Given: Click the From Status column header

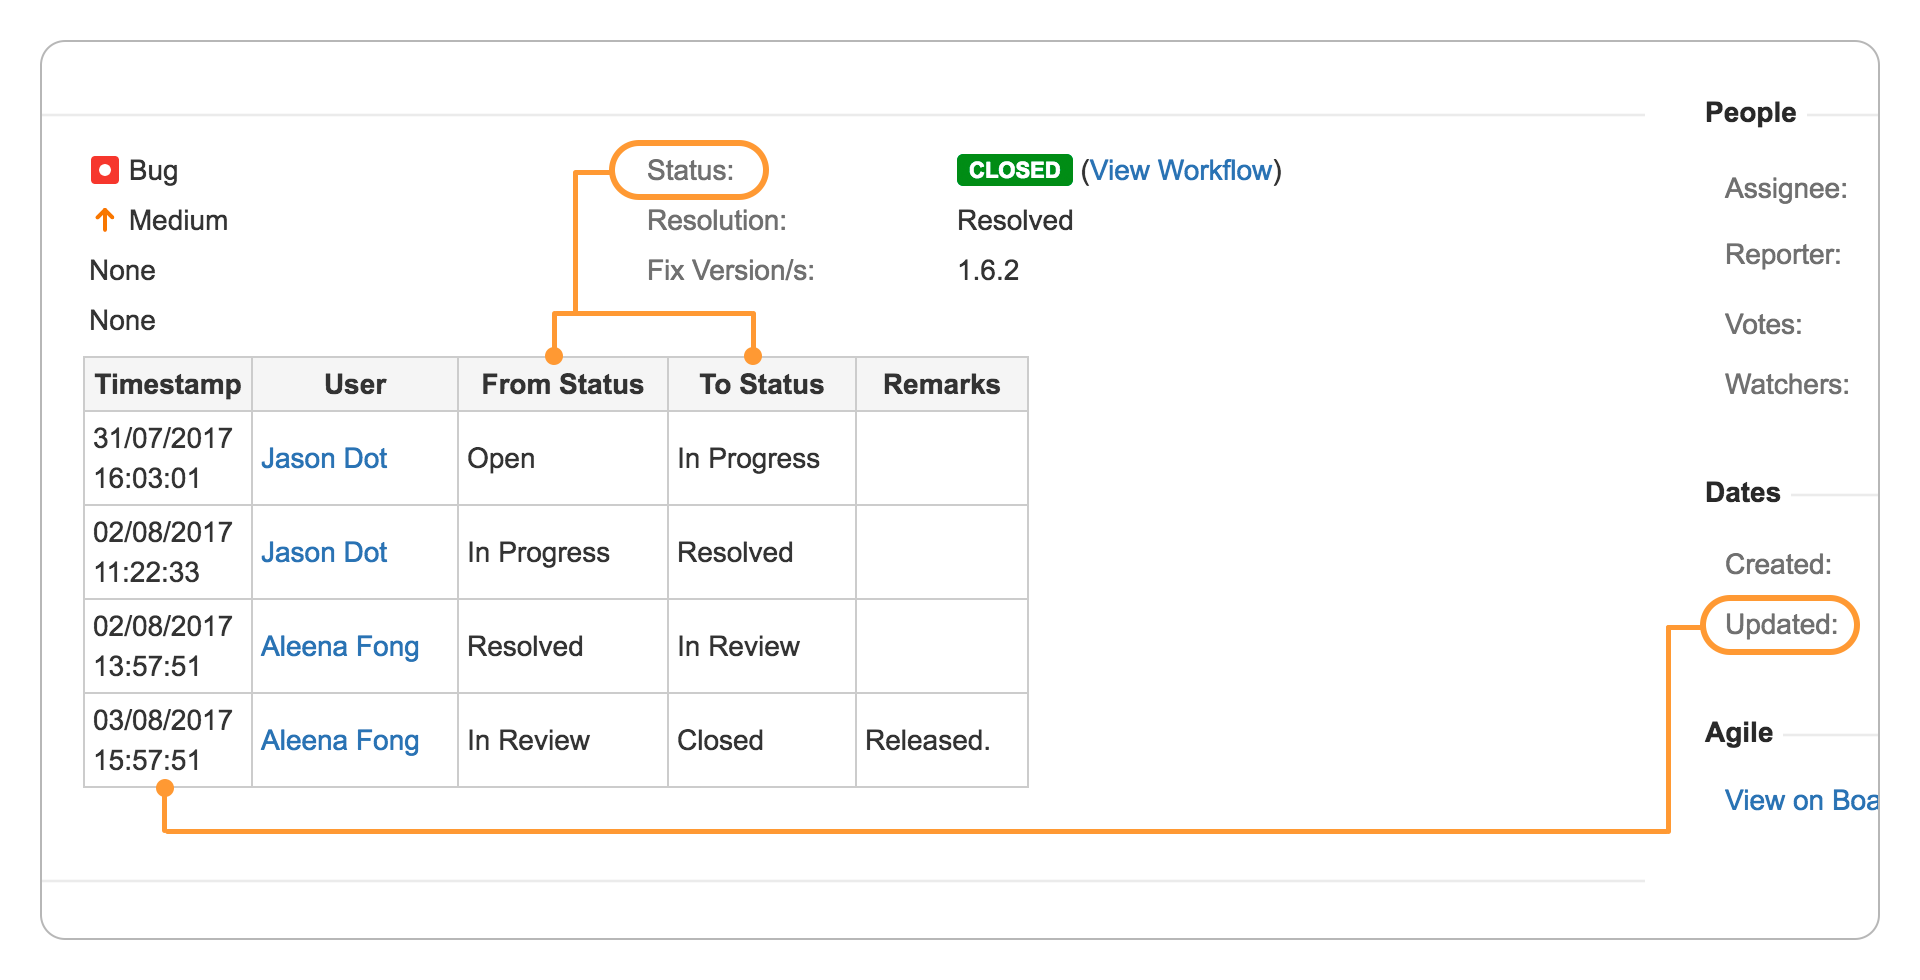Looking at the screenshot, I should 562,384.
